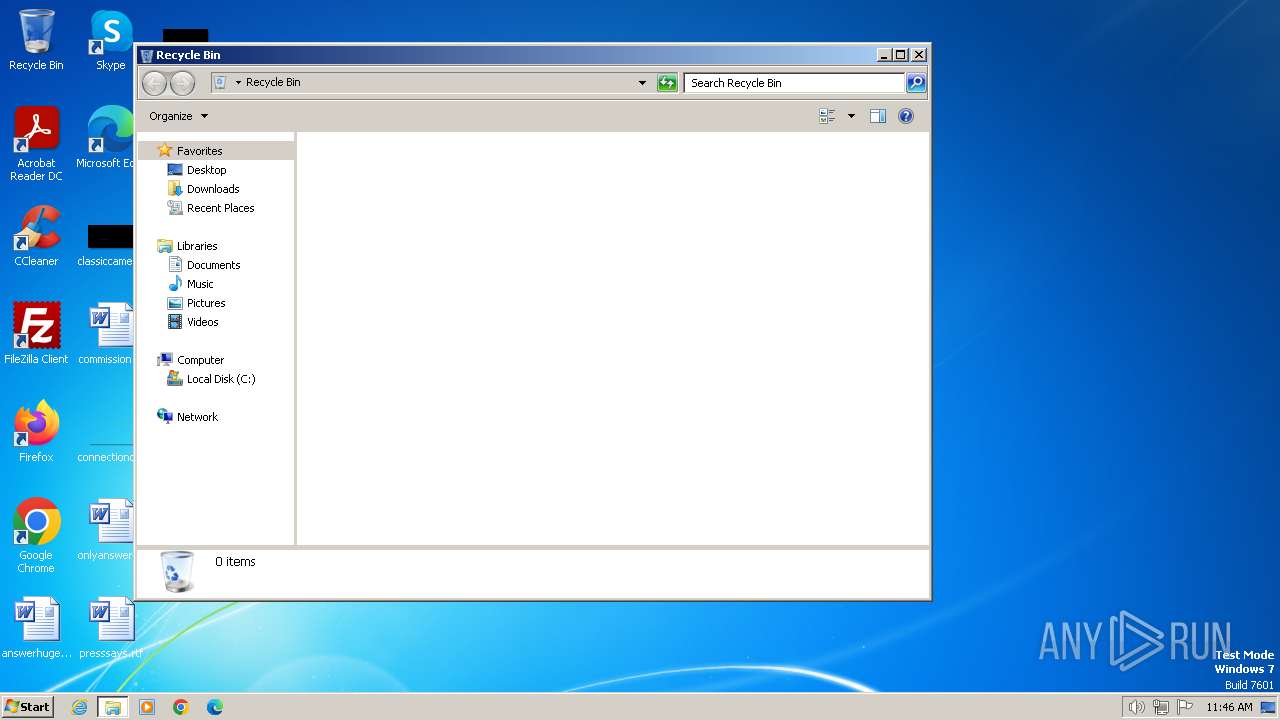Open view options dropdown arrow

tap(851, 116)
